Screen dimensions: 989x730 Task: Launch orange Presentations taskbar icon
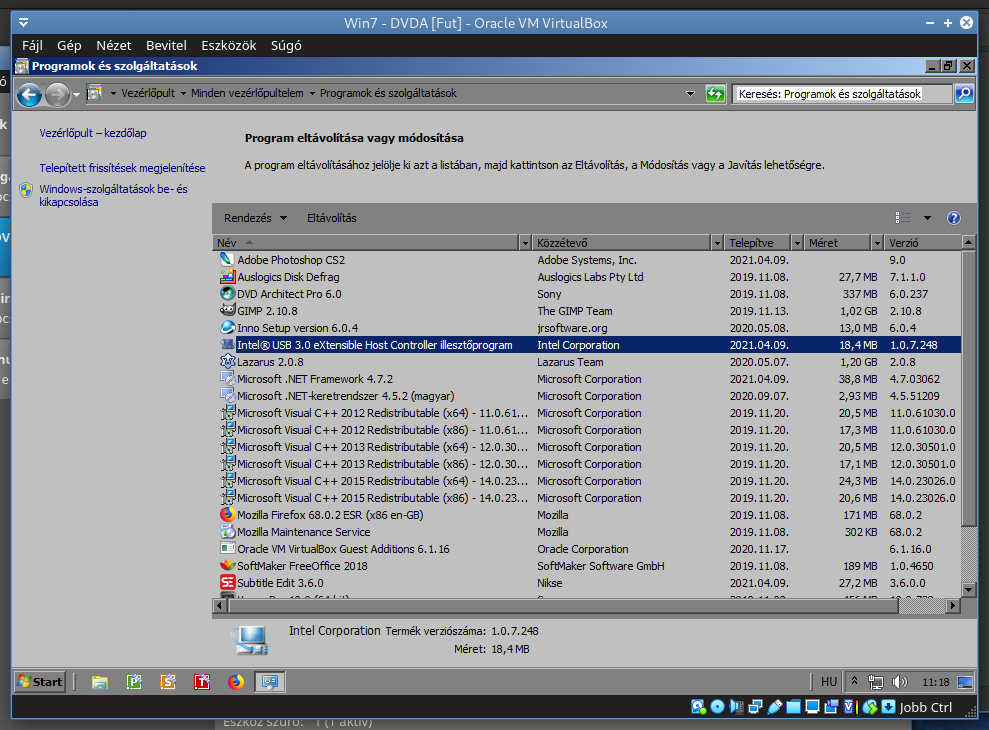[168, 682]
